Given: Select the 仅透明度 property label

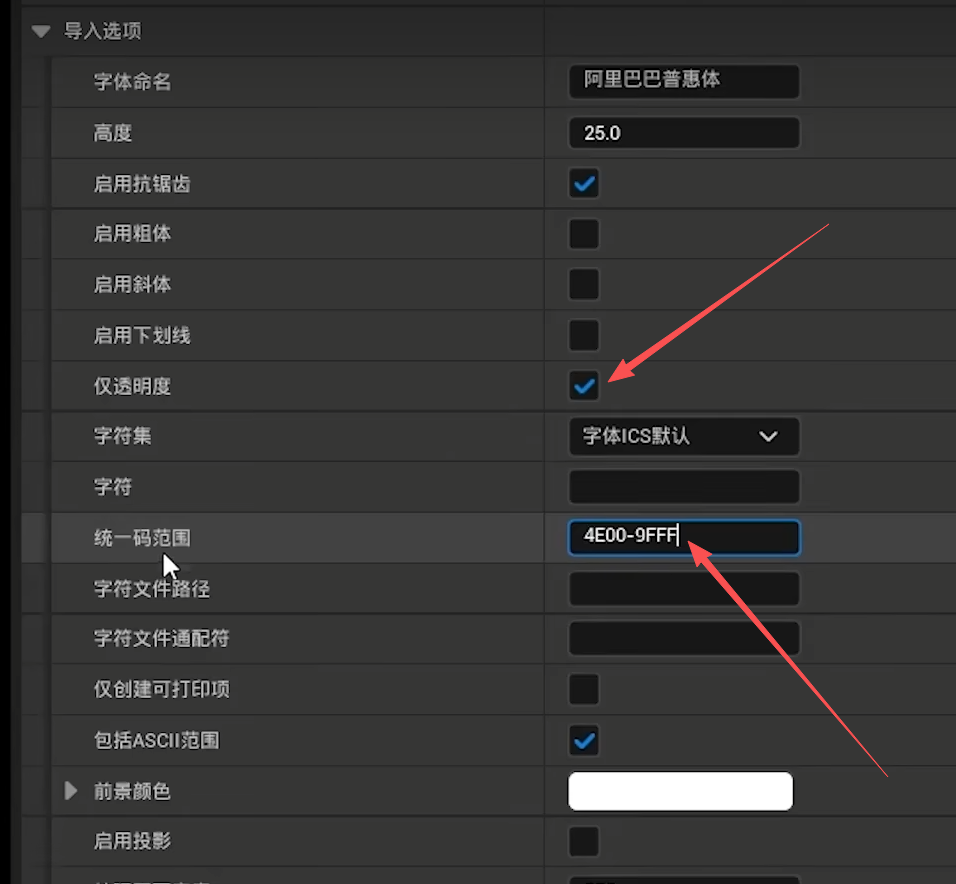Looking at the screenshot, I should pos(132,386).
